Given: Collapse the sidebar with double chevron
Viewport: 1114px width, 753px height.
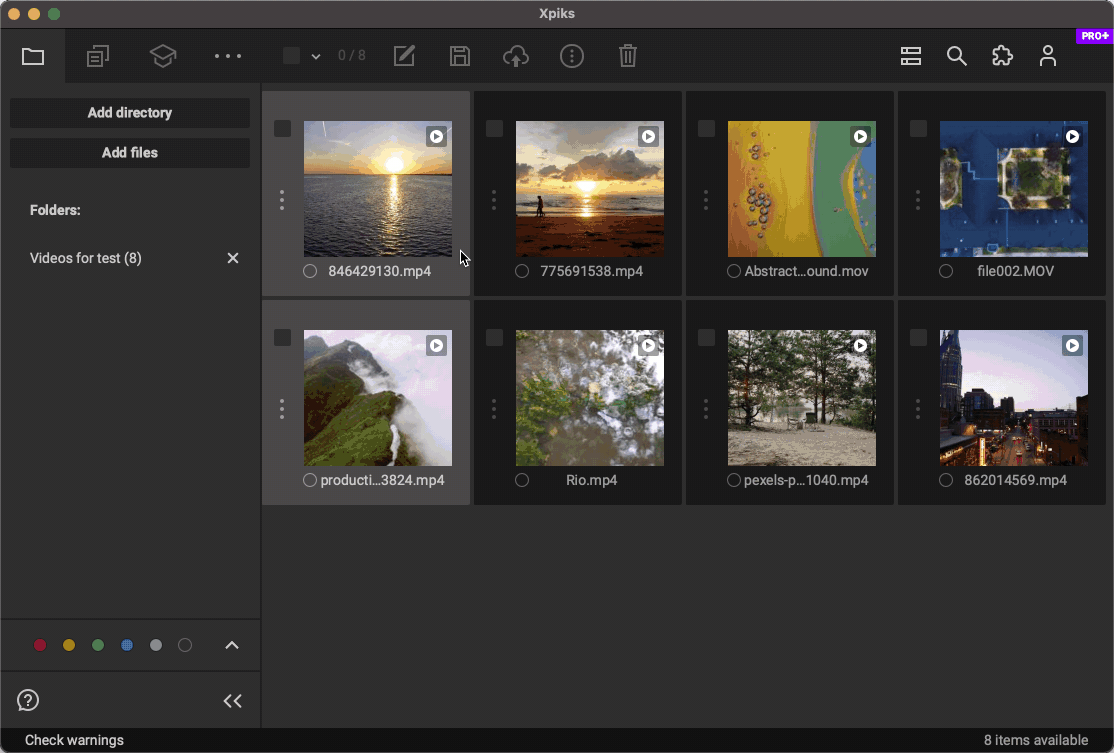Looking at the screenshot, I should pyautogui.click(x=233, y=701).
